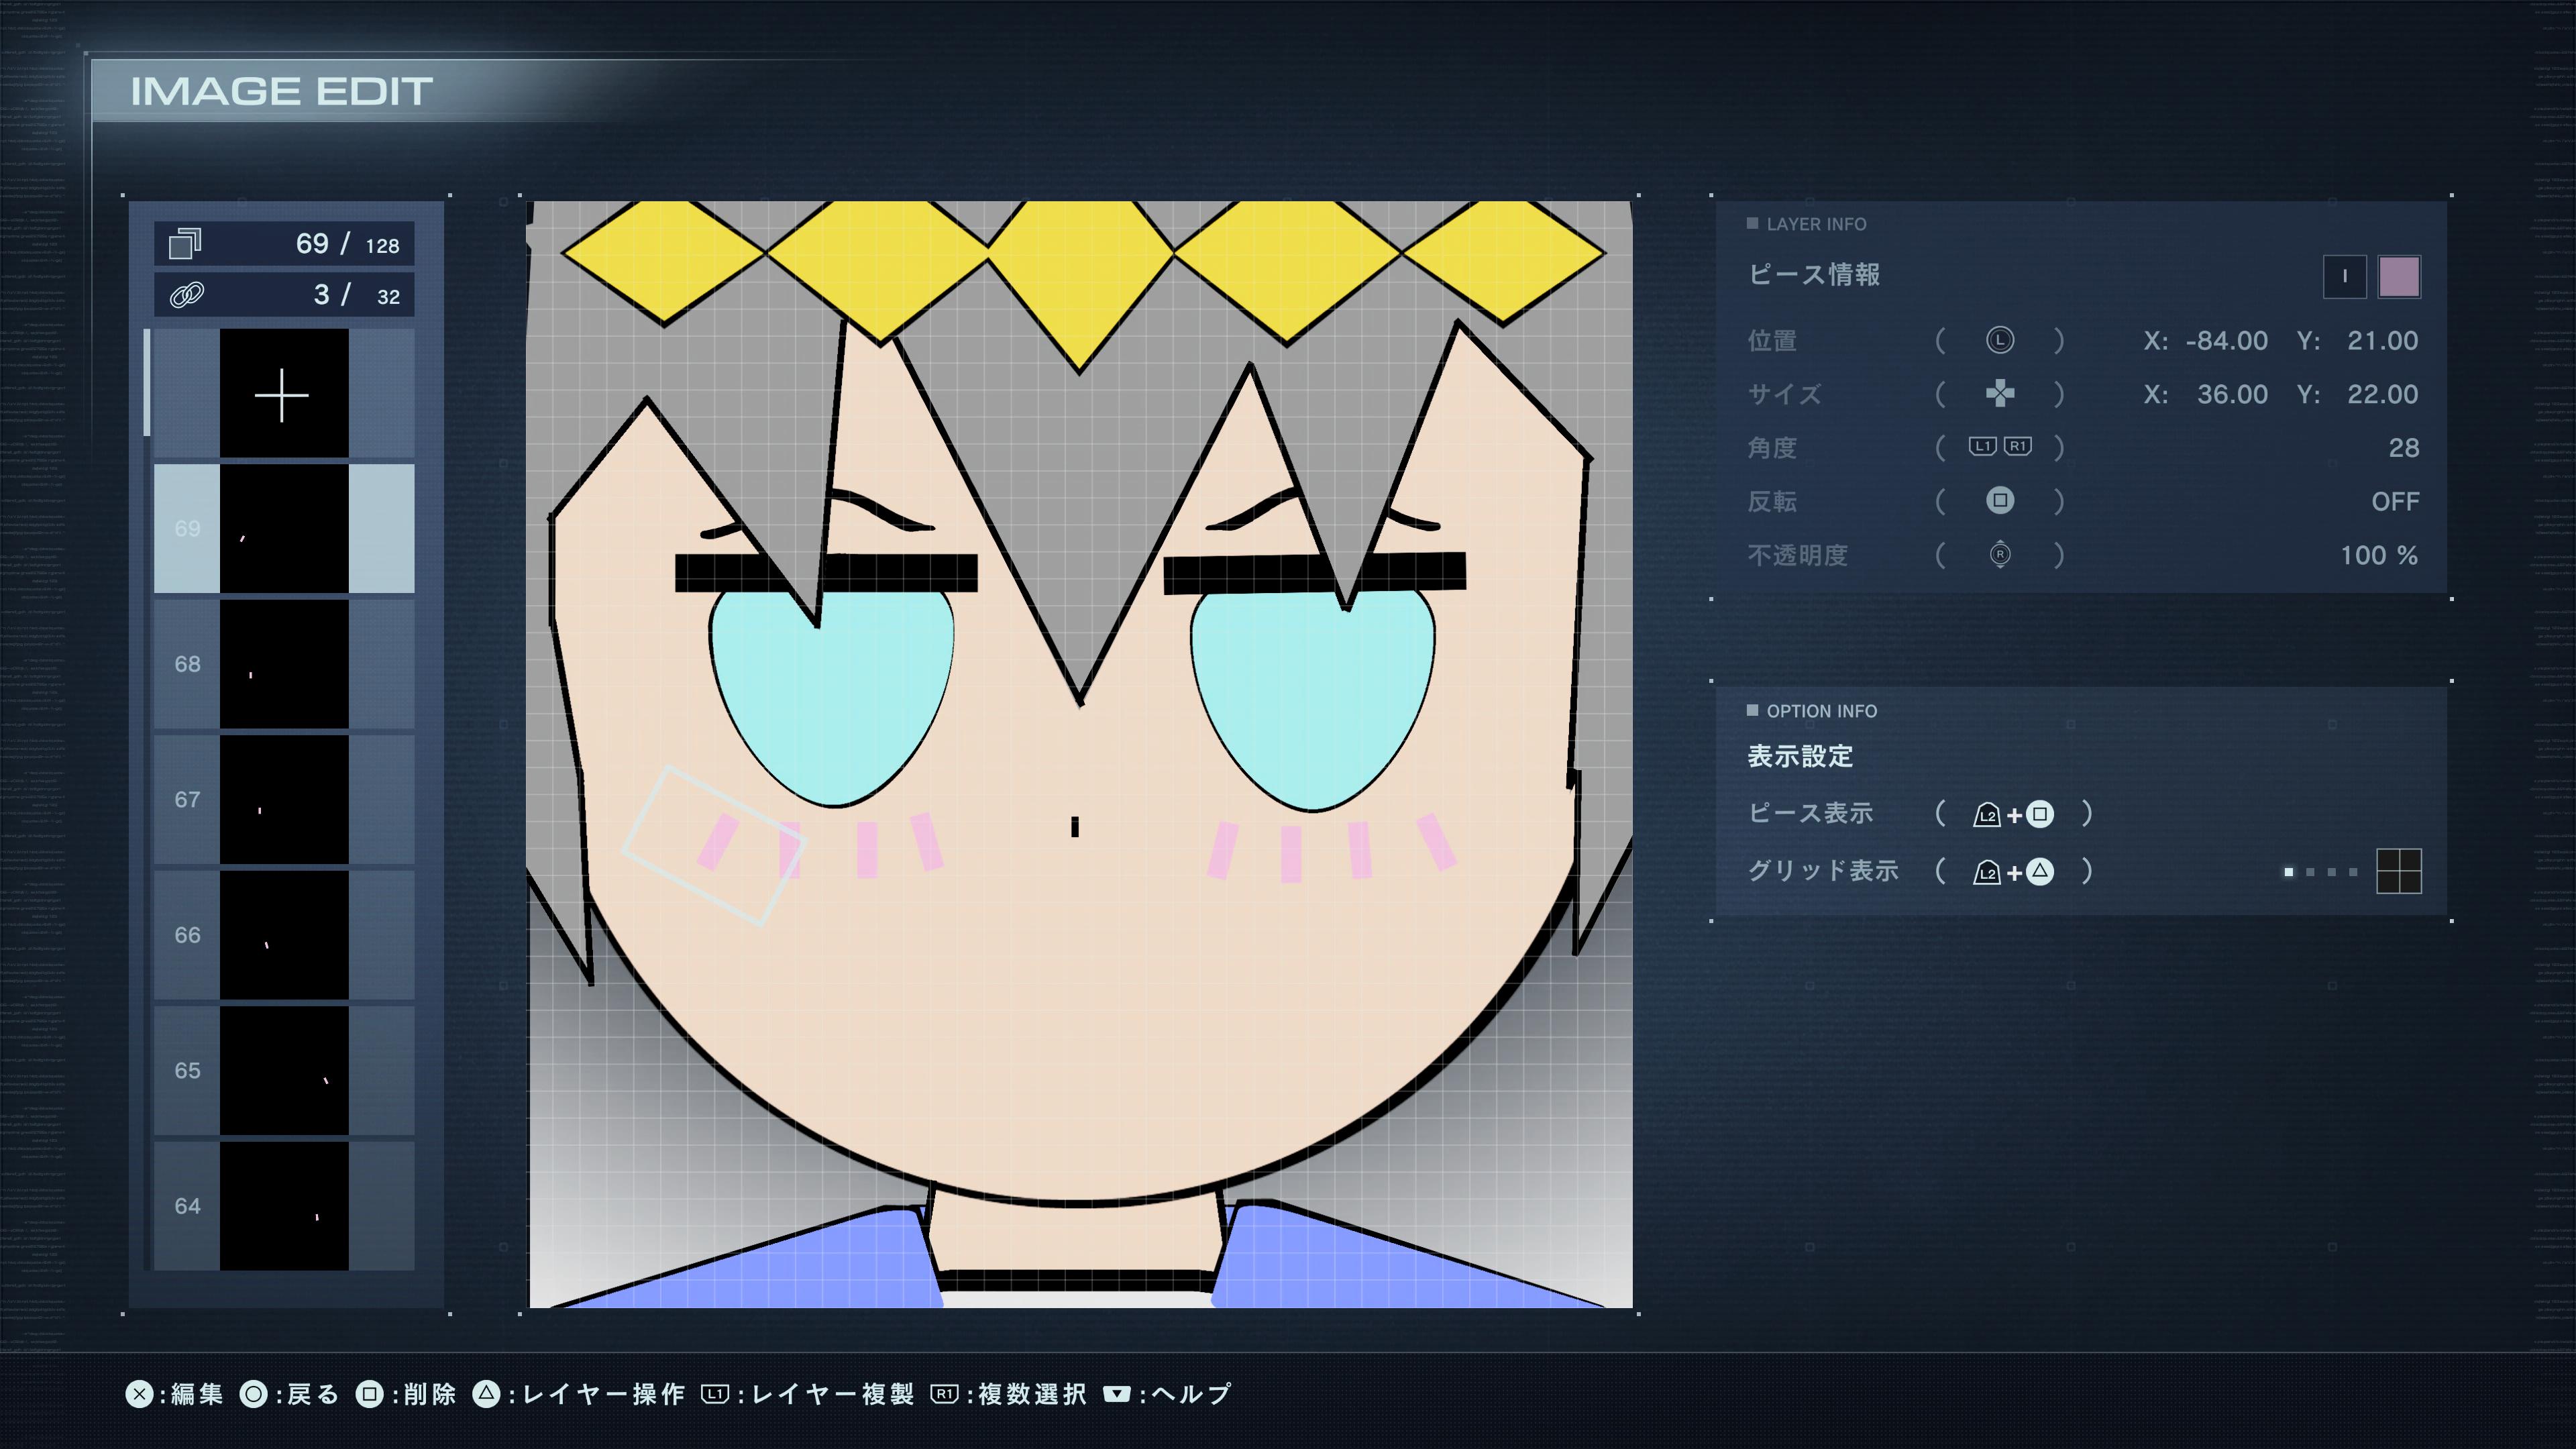Click the サイズ size label

click(x=1784, y=394)
